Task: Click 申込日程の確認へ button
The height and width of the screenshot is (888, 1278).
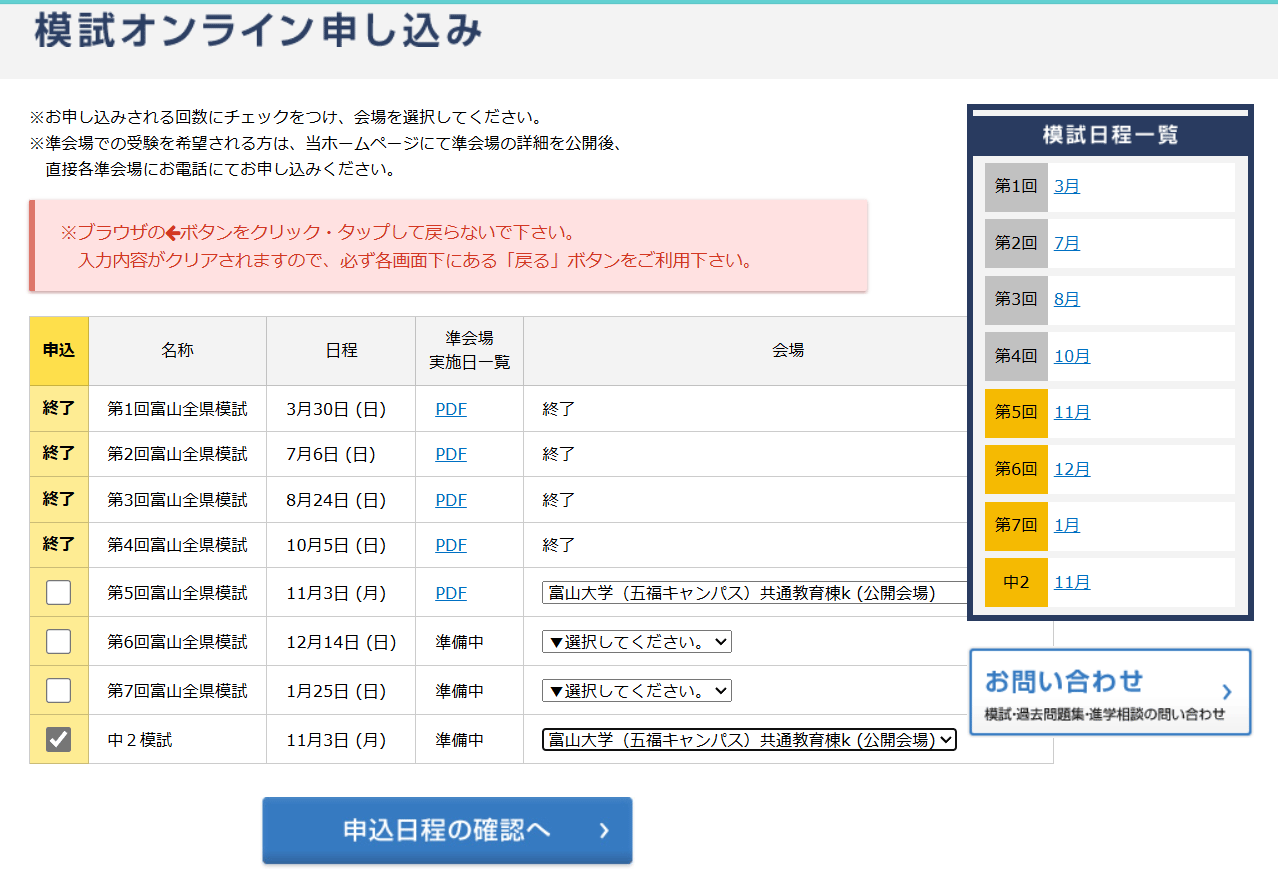Action: coord(447,830)
